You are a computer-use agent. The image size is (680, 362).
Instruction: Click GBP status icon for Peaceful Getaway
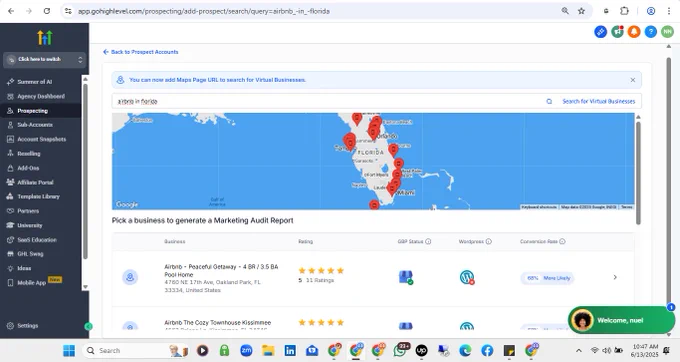[405, 277]
